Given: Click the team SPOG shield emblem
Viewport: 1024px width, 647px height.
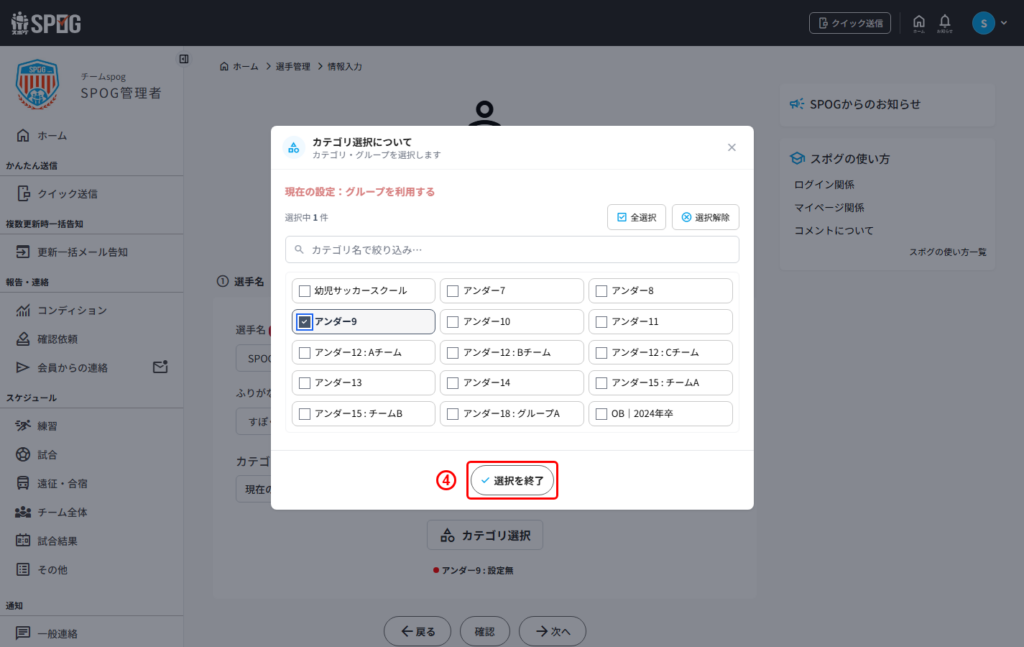Looking at the screenshot, I should (37, 84).
